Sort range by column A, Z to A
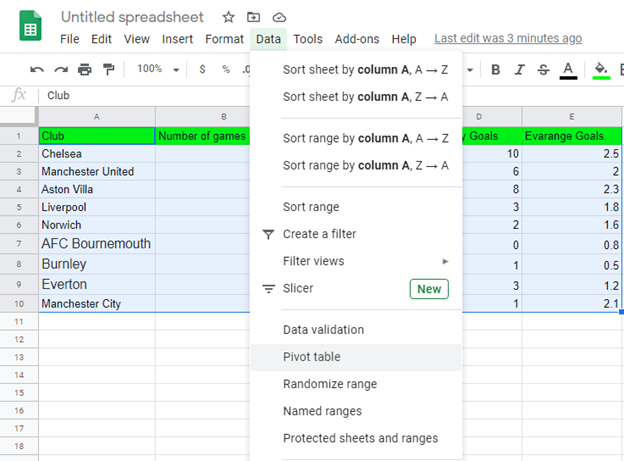This screenshot has height=461, width=624. pyautogui.click(x=356, y=166)
